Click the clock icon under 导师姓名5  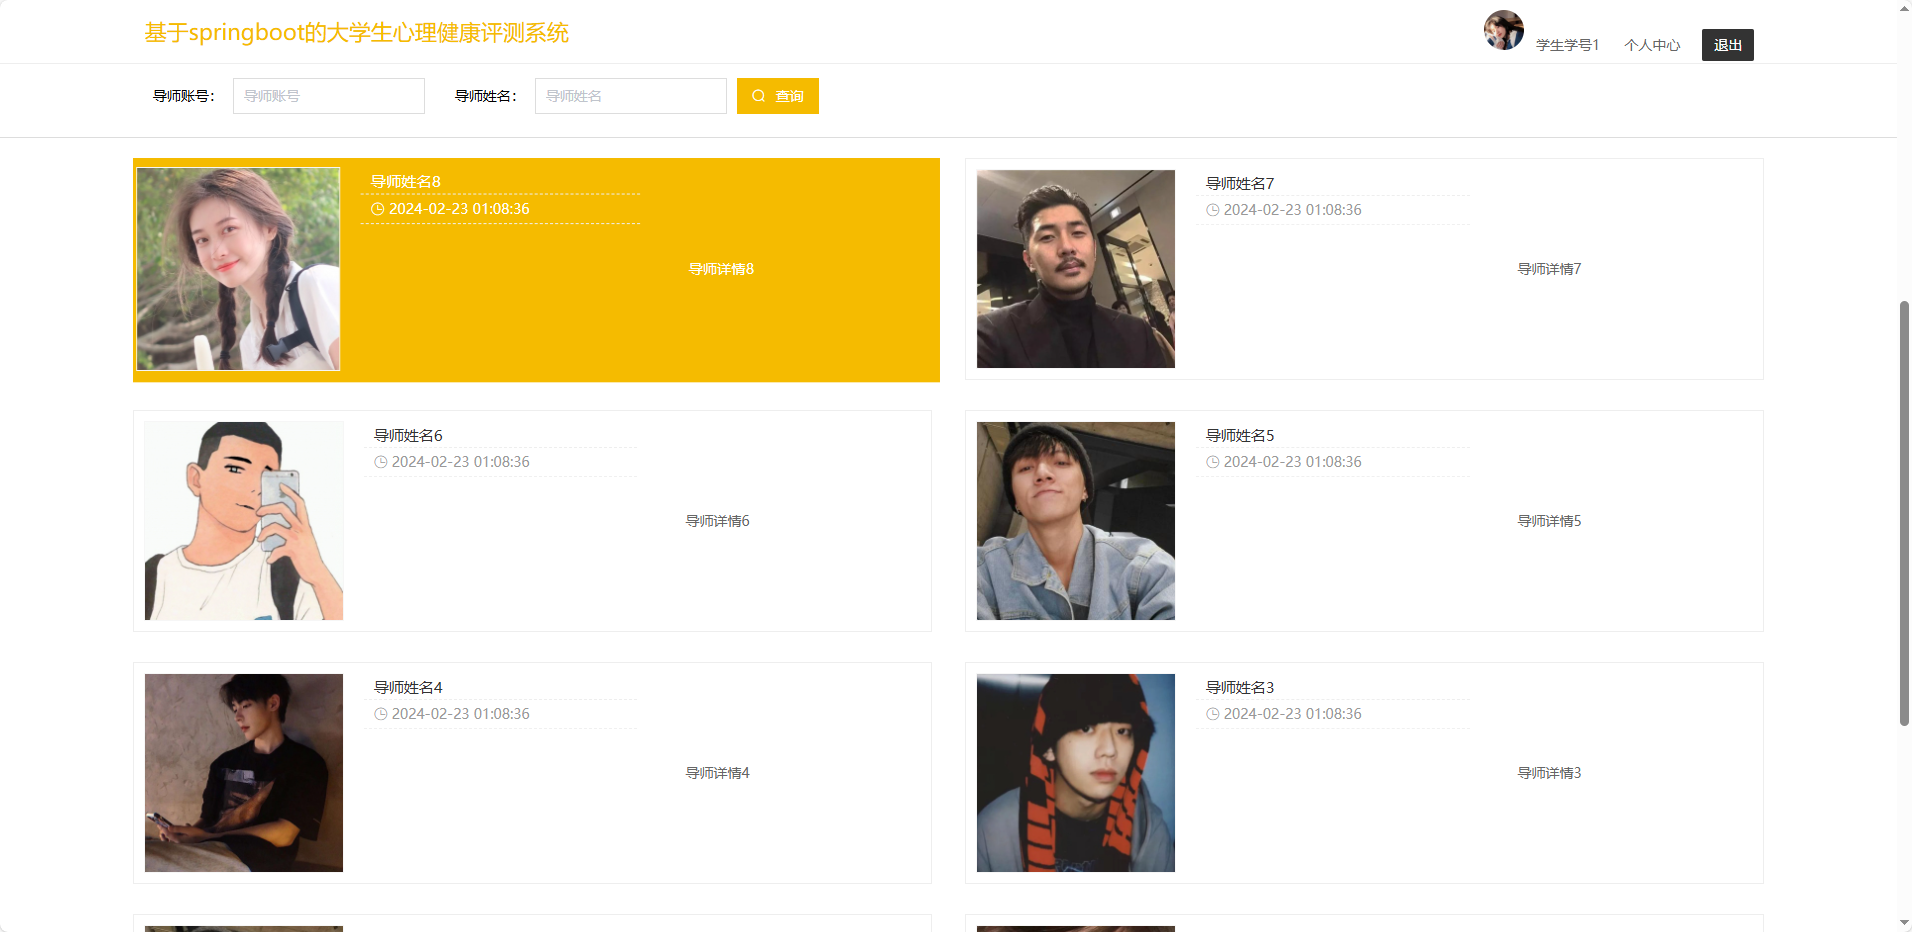1212,462
